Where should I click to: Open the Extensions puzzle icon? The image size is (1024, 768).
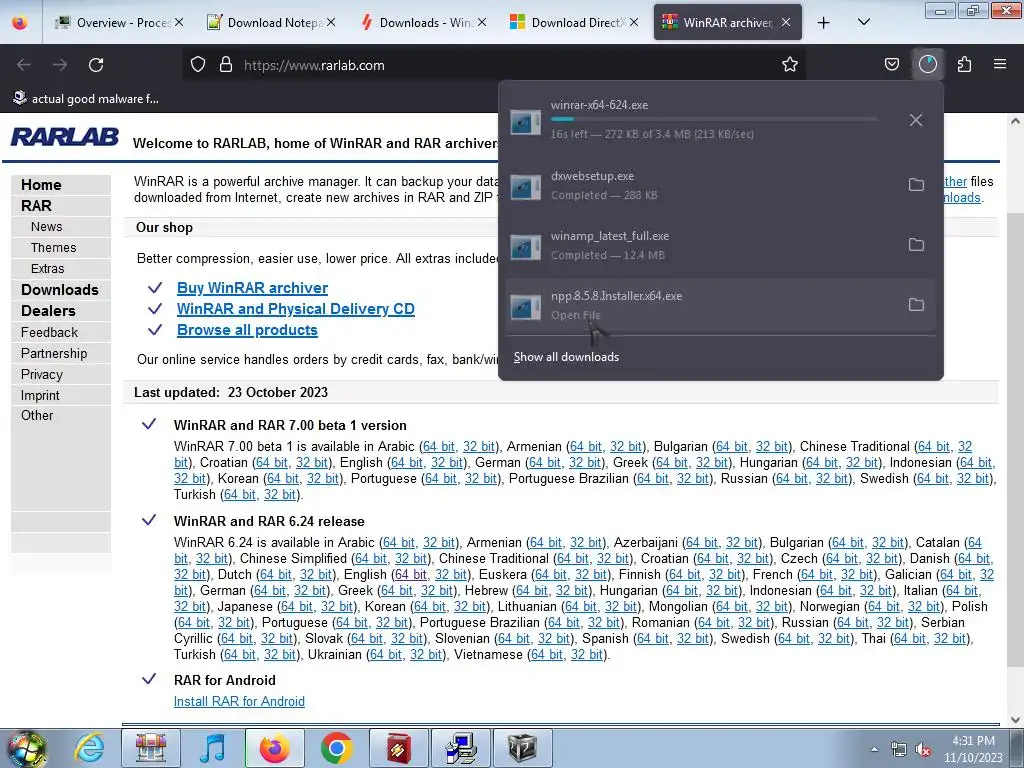(964, 64)
